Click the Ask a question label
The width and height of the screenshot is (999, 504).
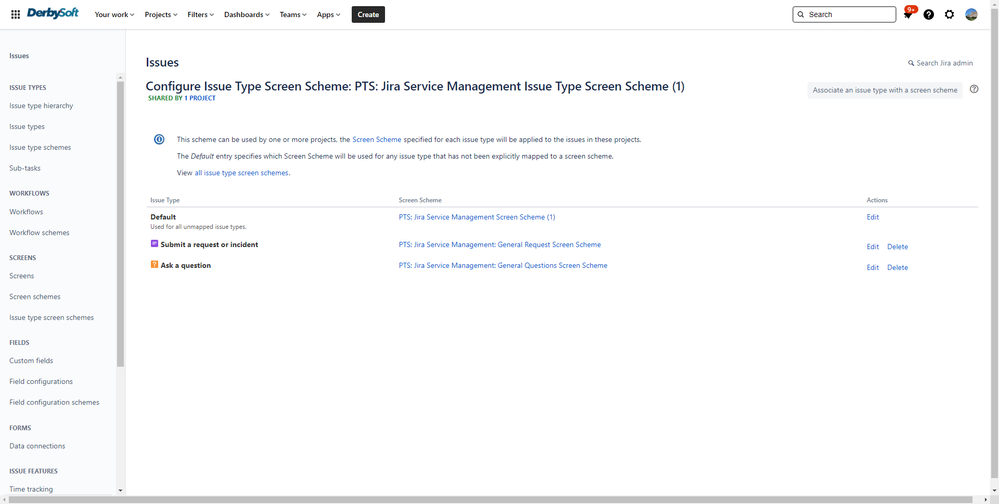[185, 265]
